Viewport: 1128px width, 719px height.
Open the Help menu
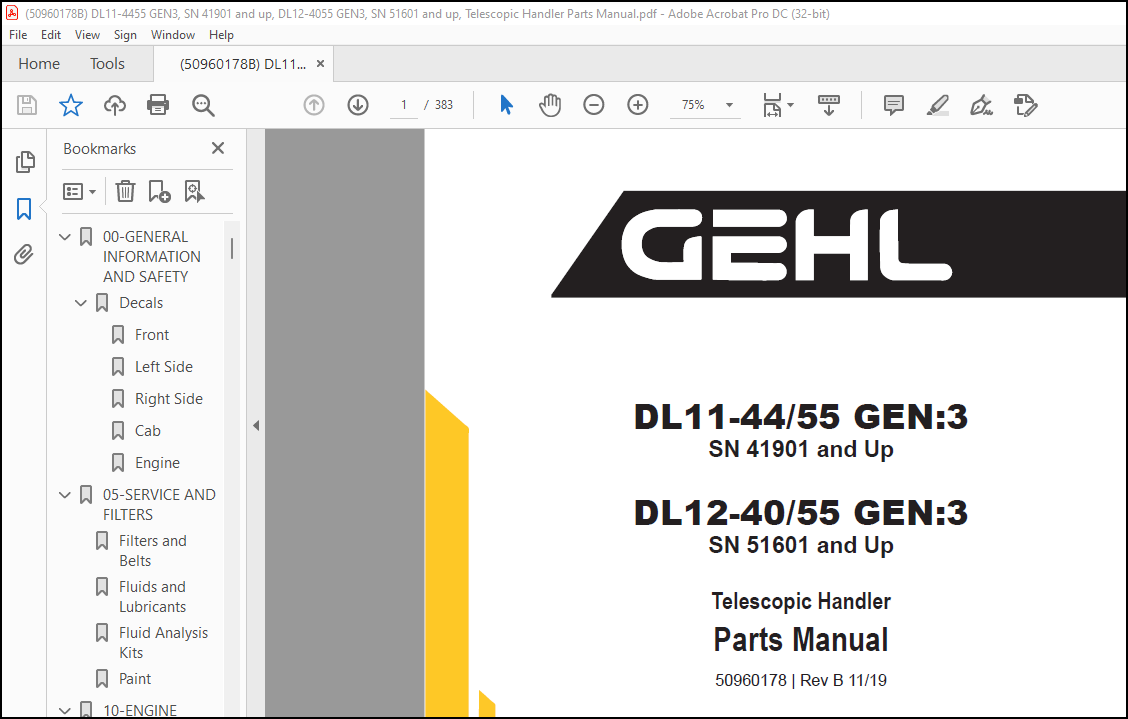point(221,35)
